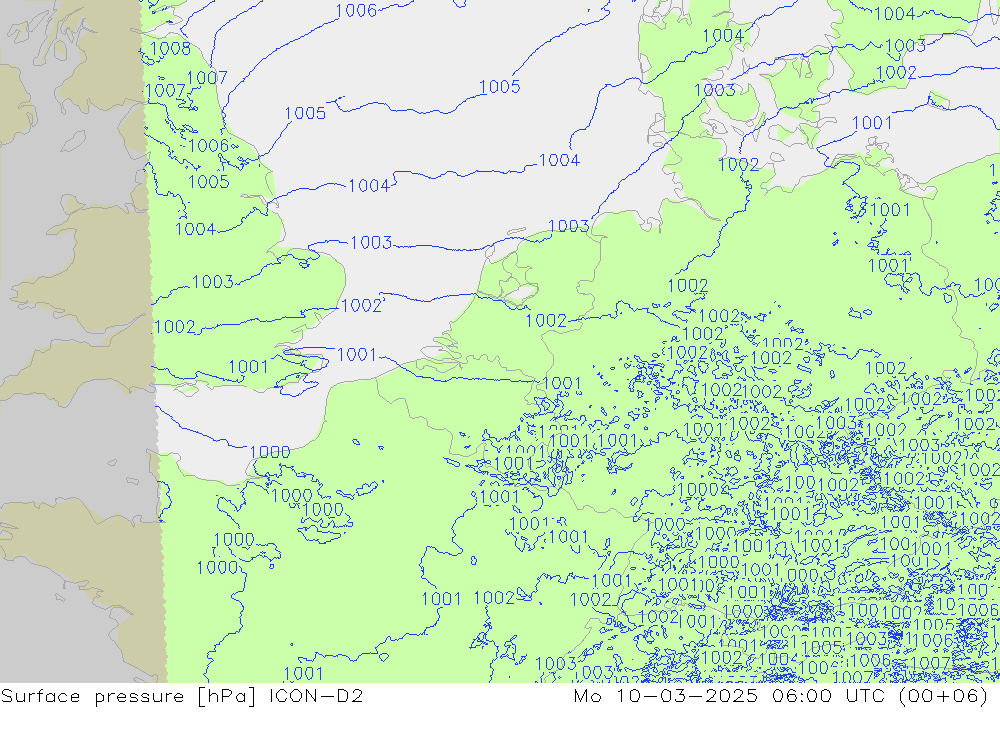The width and height of the screenshot is (1000, 733).
Task: Click the '06:00 UTC' time text
Action: click(x=828, y=695)
